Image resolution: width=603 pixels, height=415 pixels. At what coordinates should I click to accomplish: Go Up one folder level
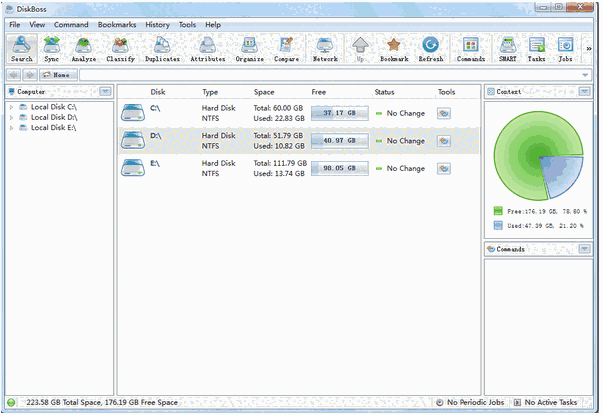360,48
